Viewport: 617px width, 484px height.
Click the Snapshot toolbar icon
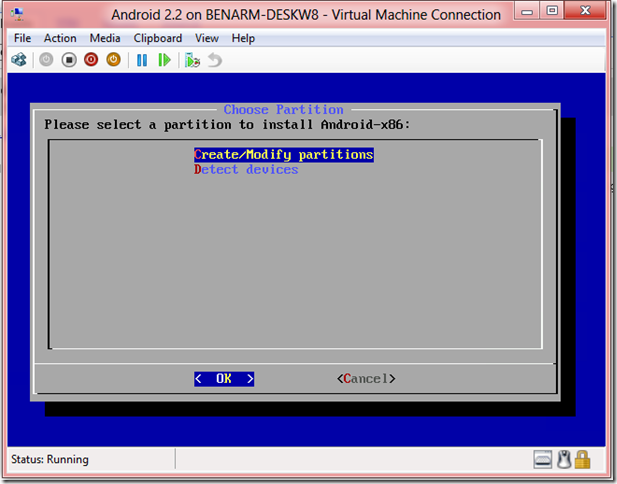tap(191, 60)
